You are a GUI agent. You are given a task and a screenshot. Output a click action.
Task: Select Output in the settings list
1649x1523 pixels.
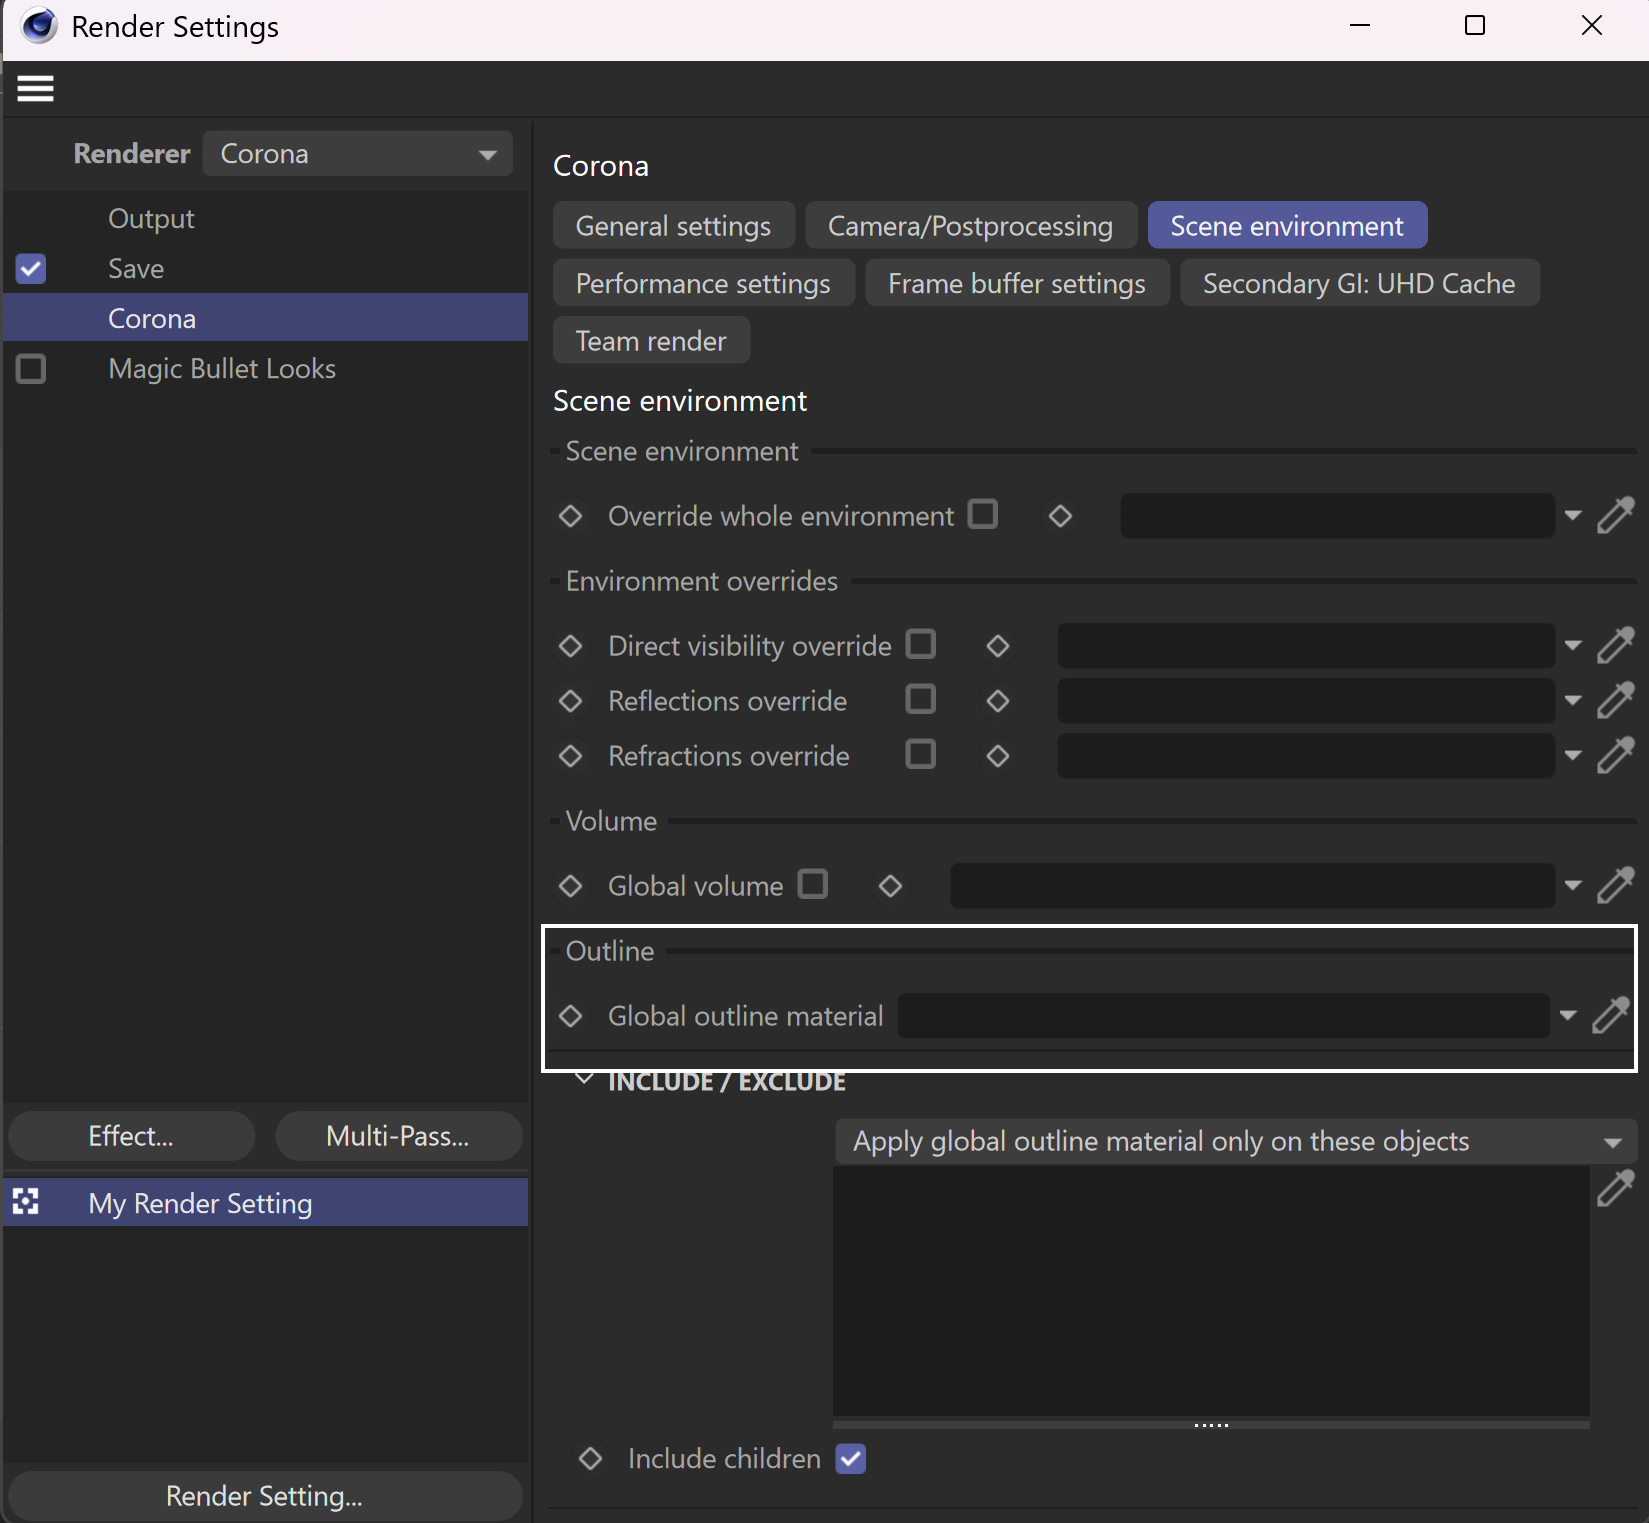coord(151,219)
